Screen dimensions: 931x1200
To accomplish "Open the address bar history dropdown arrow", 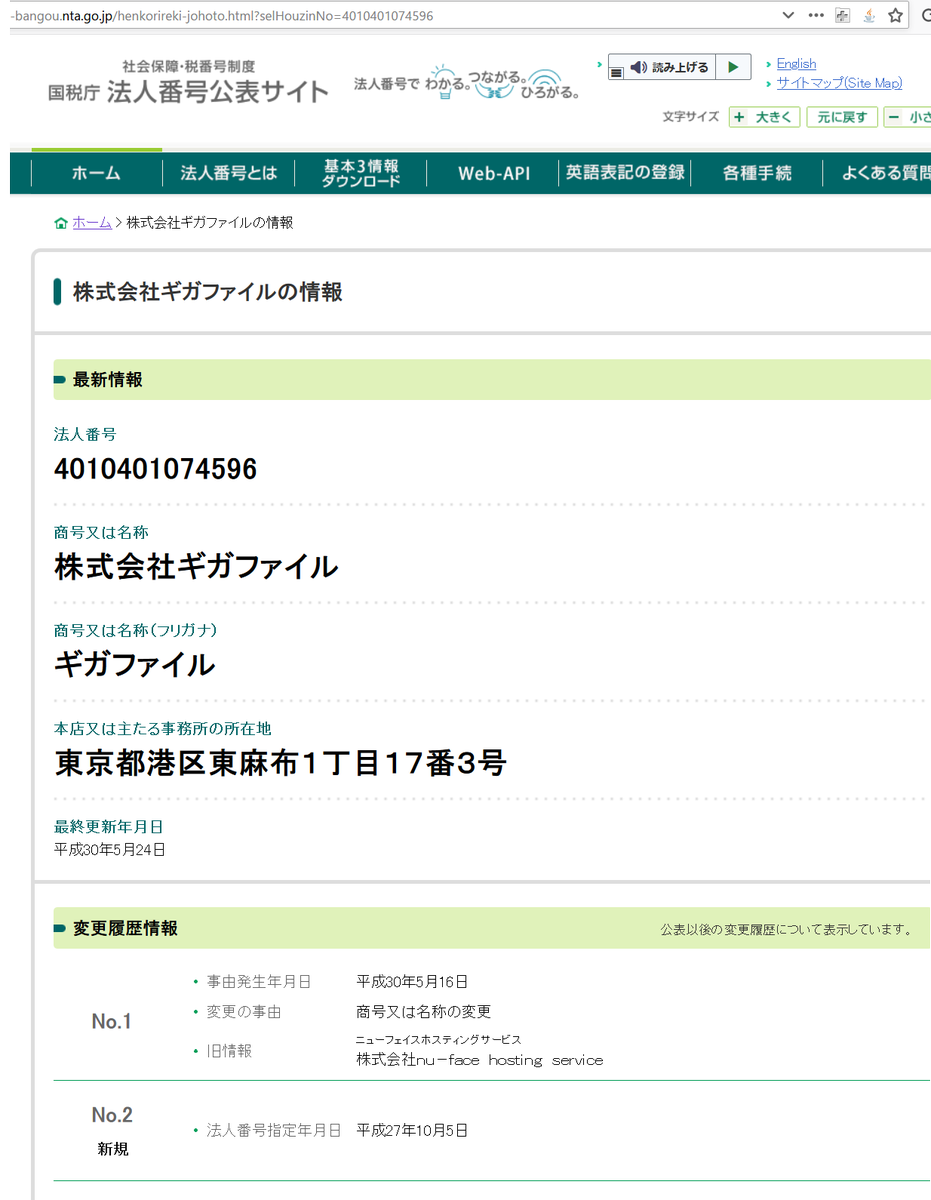I will click(x=788, y=16).
